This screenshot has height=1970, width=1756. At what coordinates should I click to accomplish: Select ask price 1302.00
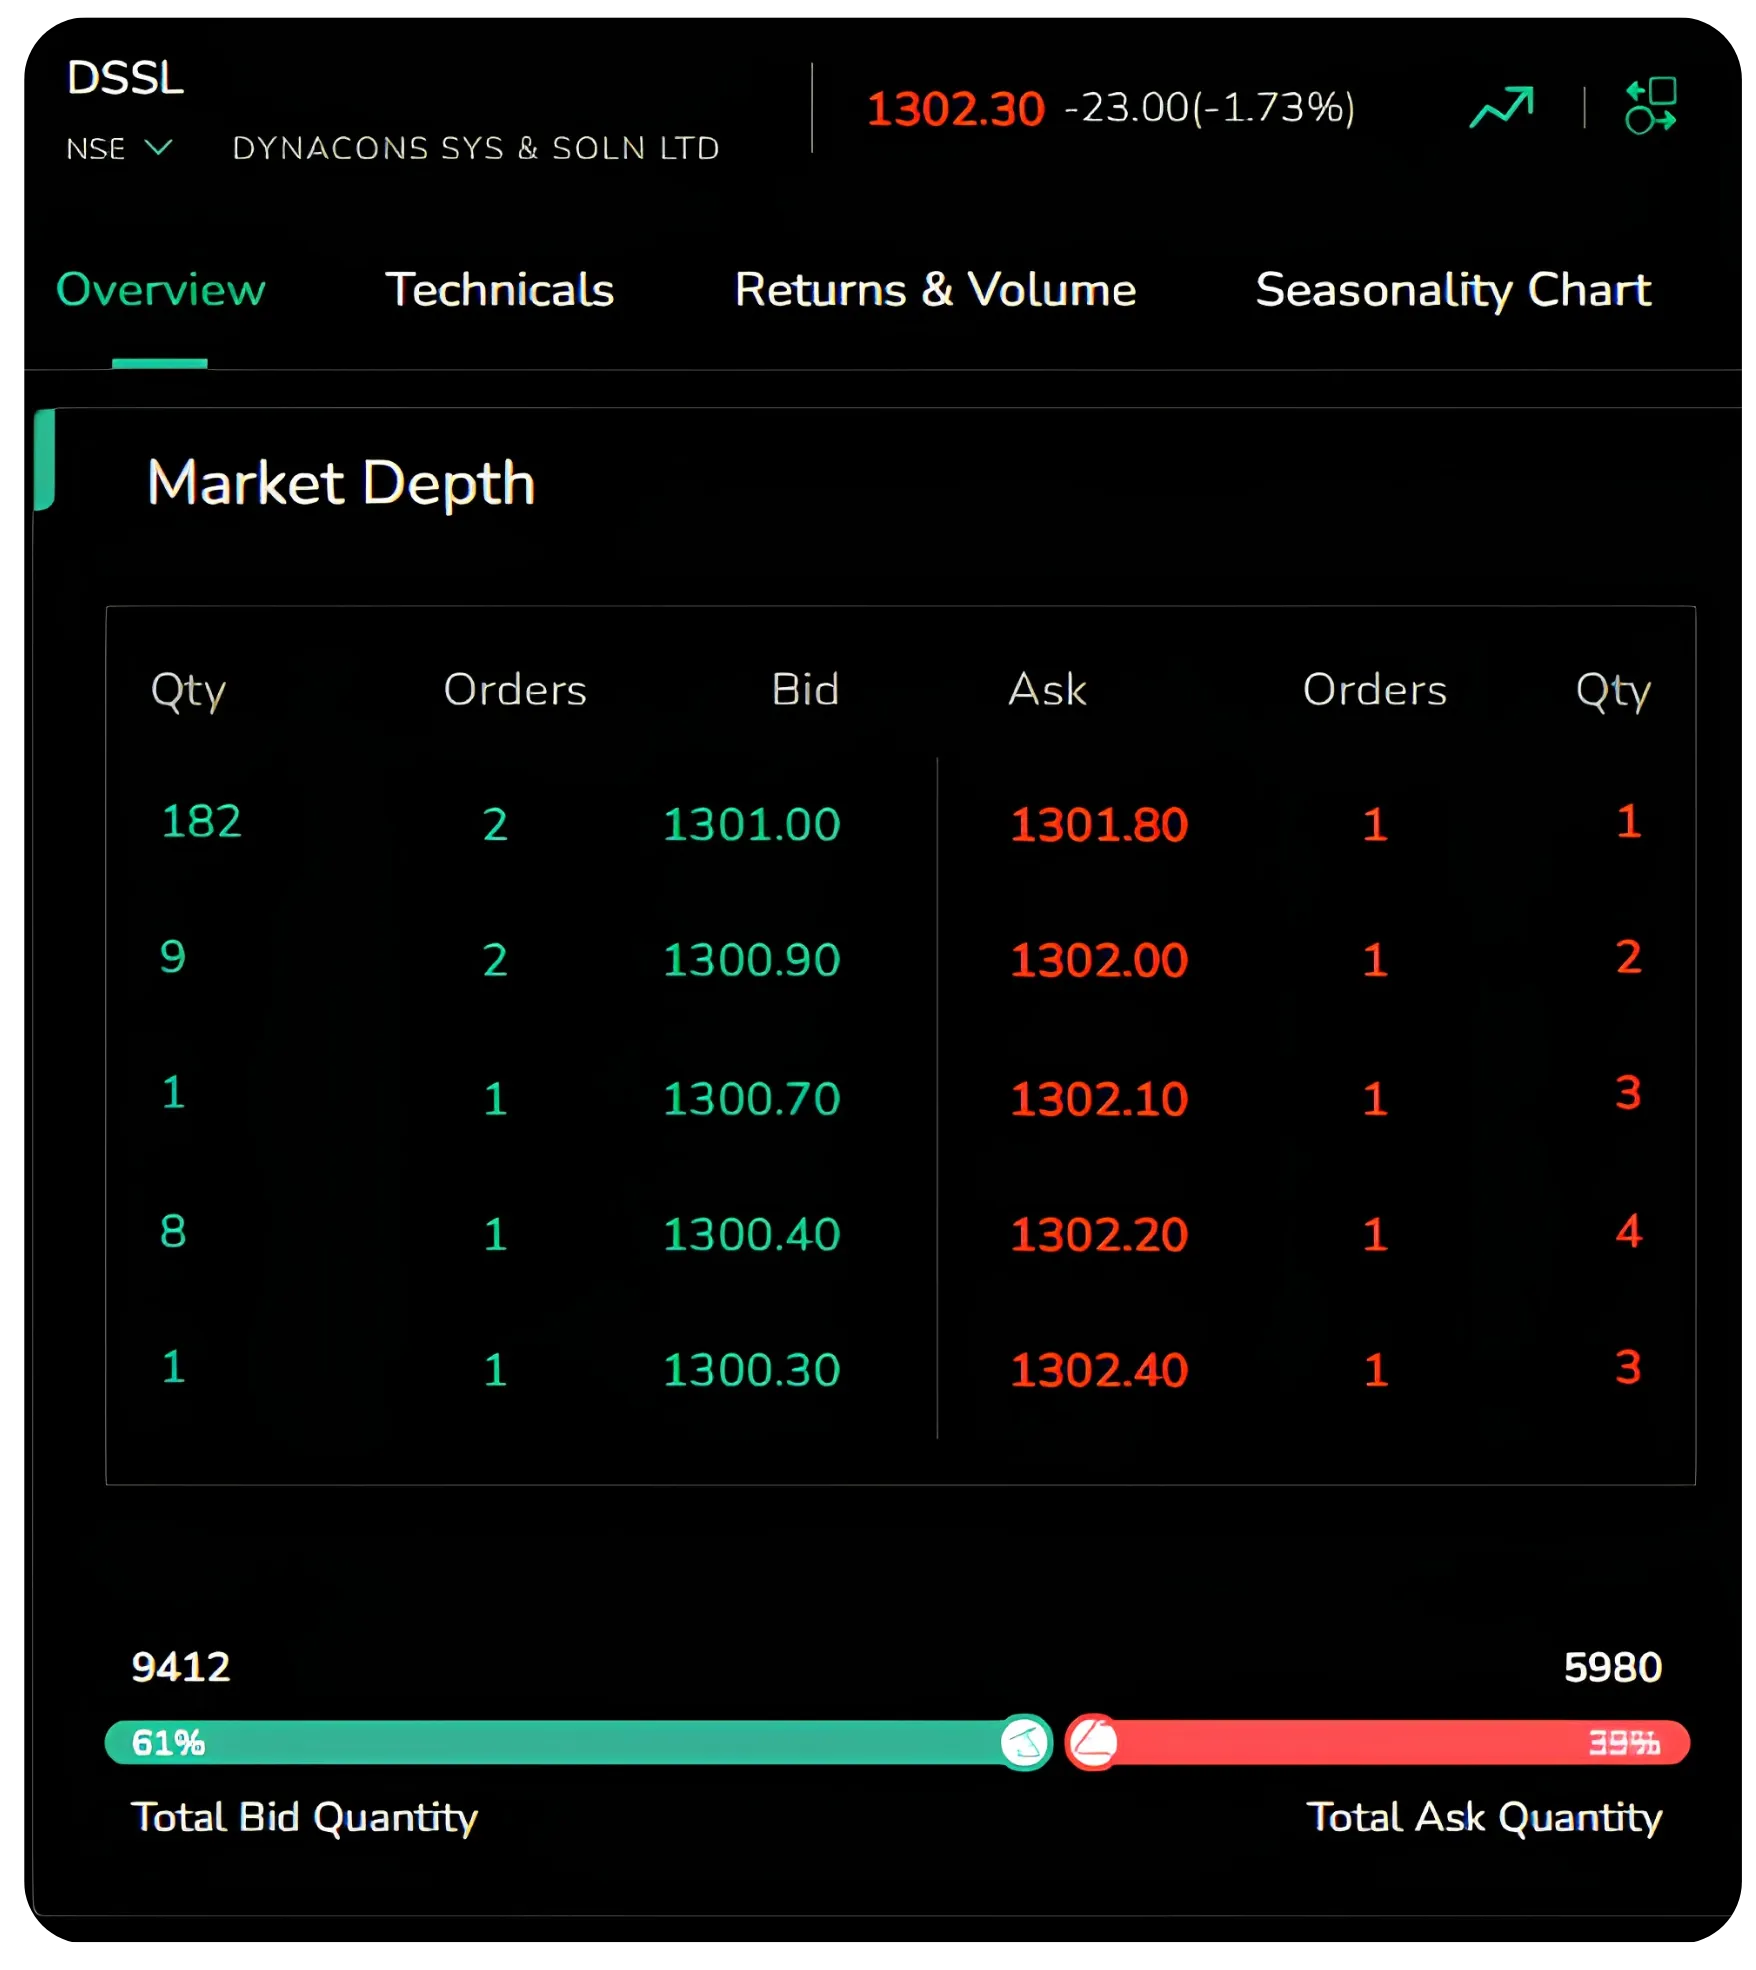(x=1099, y=960)
